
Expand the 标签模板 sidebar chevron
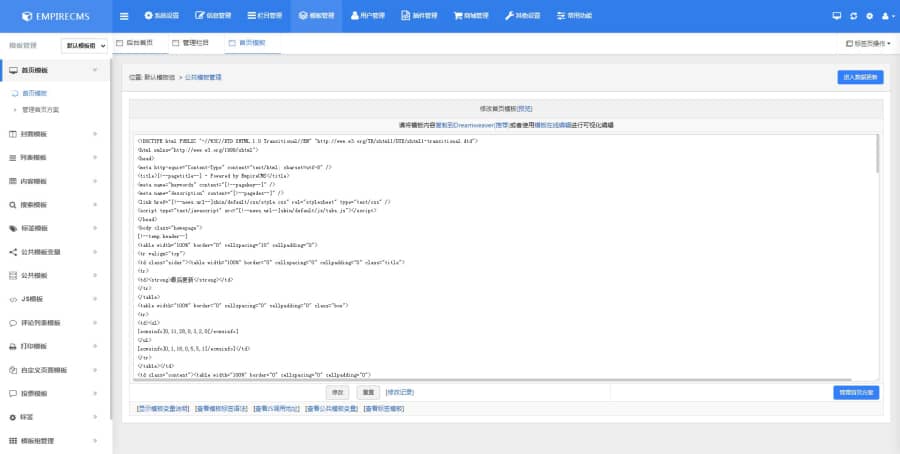[x=95, y=228]
